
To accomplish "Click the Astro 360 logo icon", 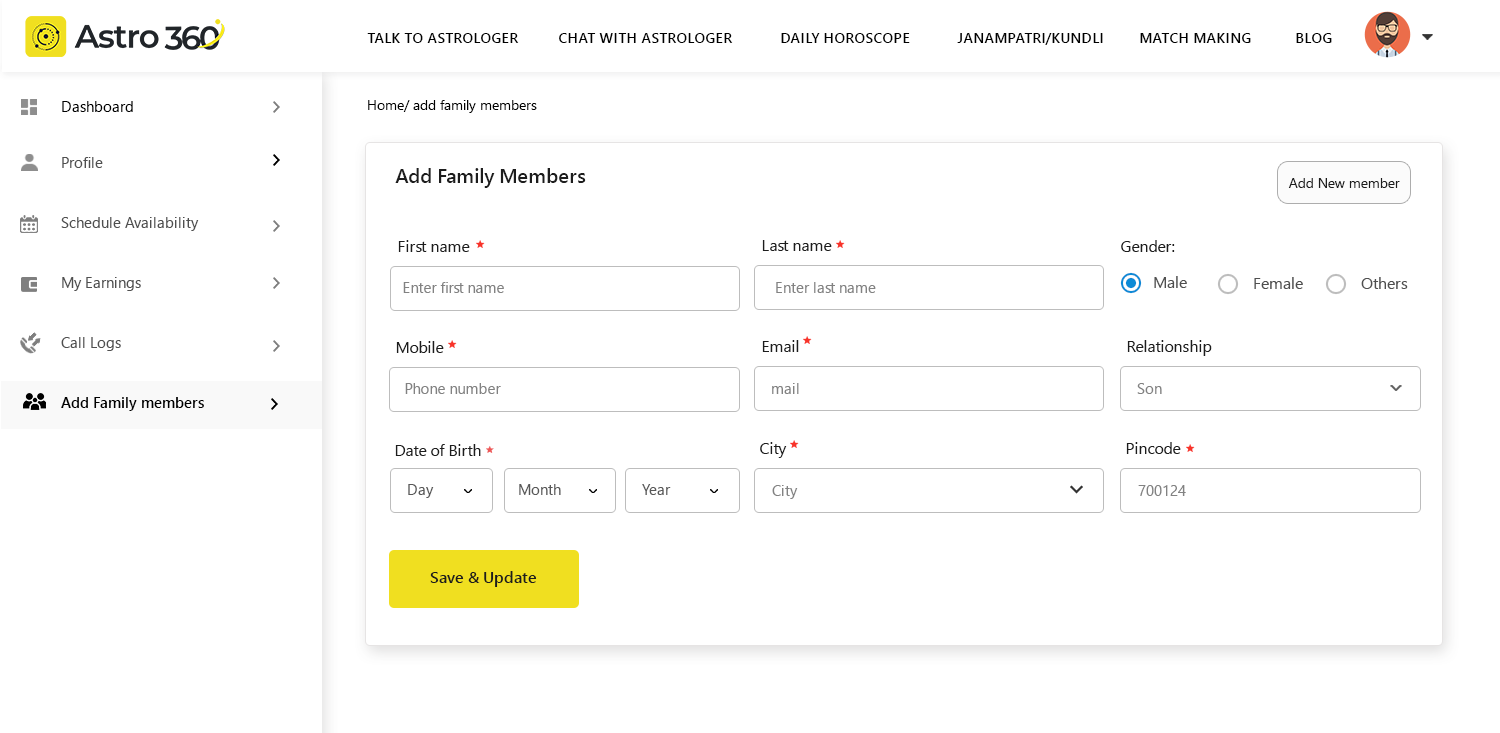I will coord(45,37).
